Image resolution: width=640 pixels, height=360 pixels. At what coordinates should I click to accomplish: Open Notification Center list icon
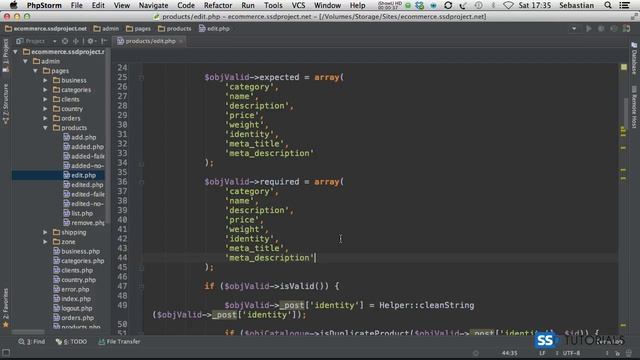point(624,5)
